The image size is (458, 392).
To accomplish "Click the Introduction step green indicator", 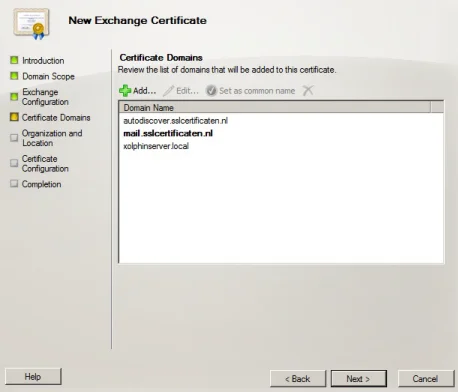I will 14,60.
